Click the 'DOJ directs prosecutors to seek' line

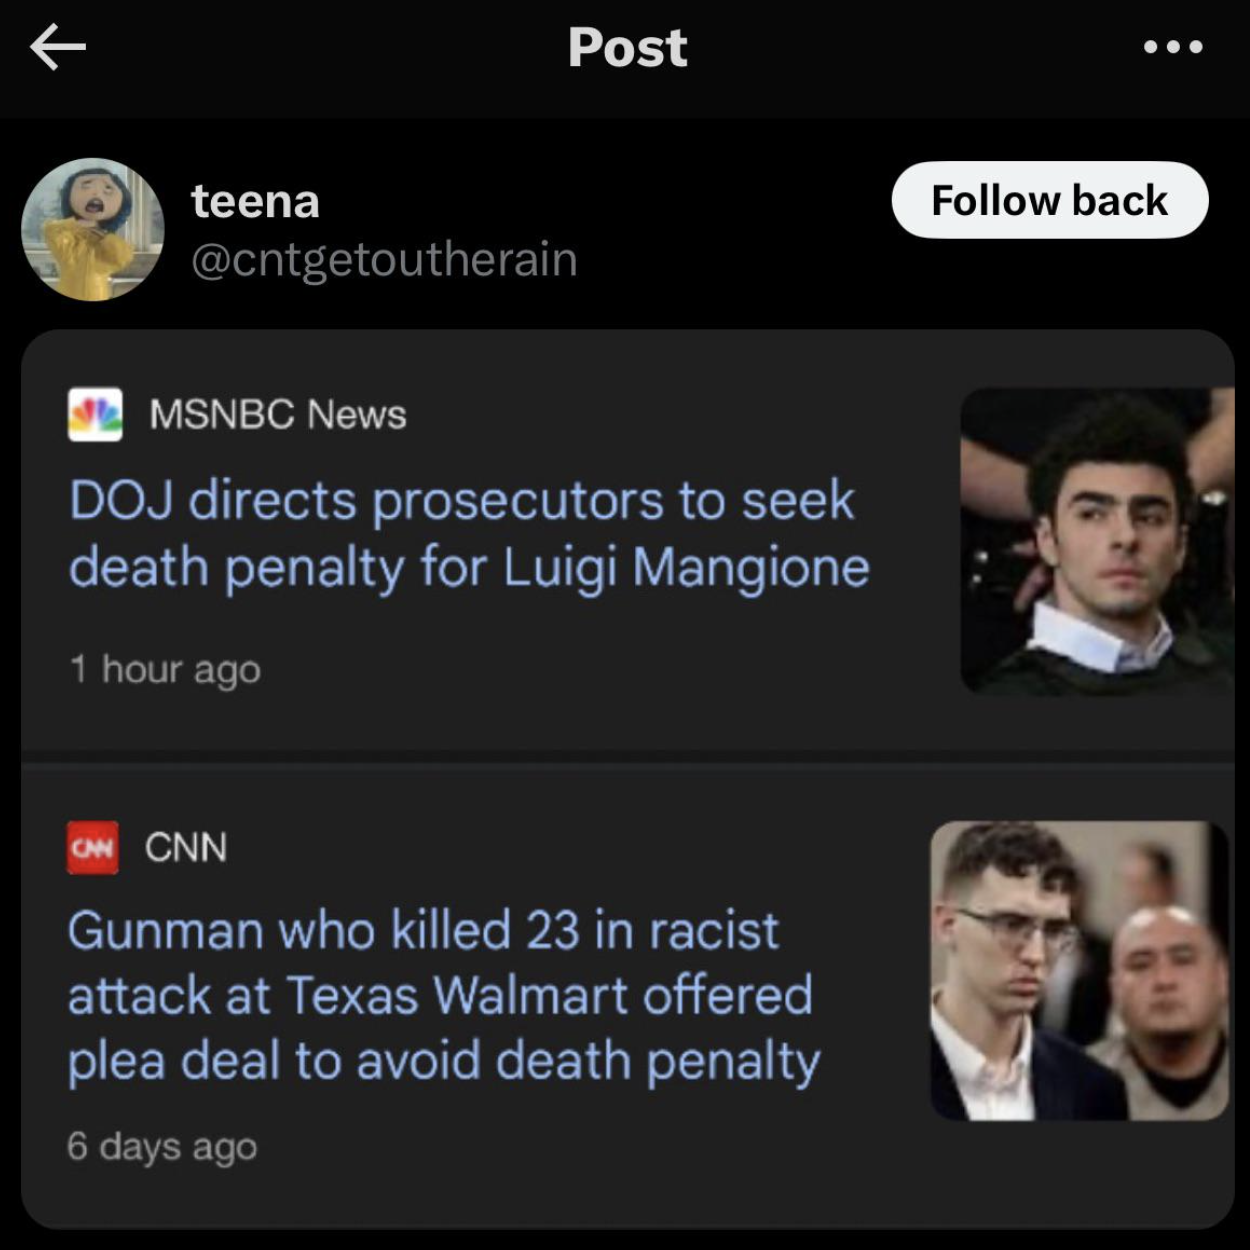462,500
